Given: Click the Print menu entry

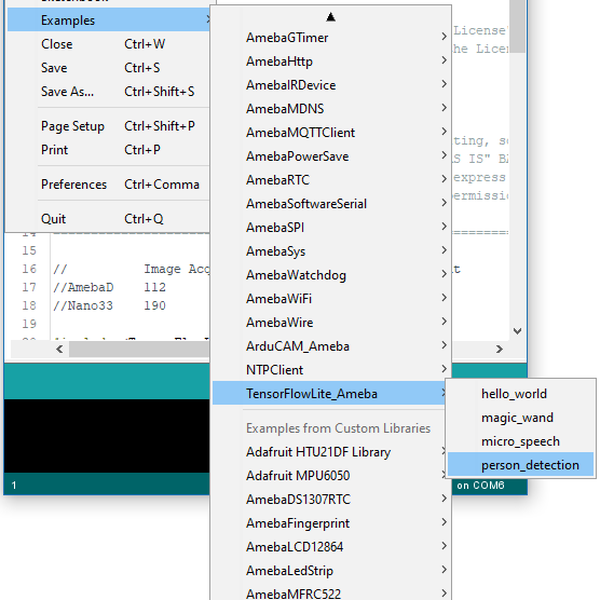Looking at the screenshot, I should [x=55, y=150].
